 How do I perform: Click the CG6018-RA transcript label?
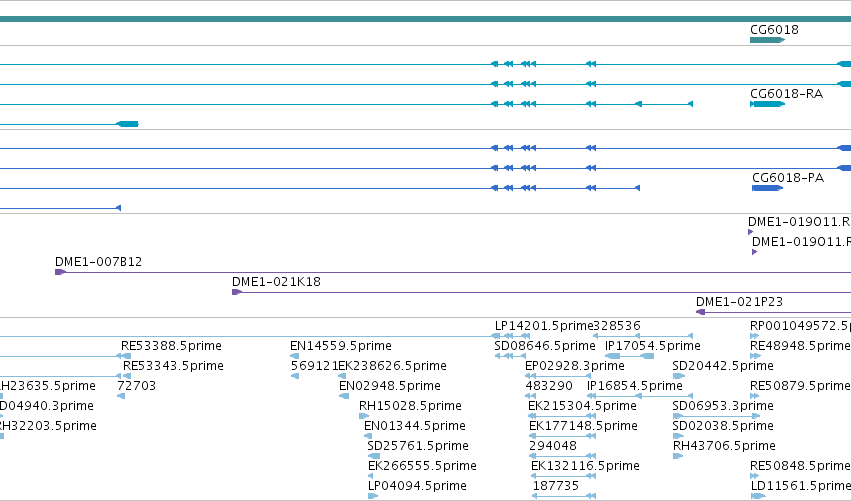point(786,94)
